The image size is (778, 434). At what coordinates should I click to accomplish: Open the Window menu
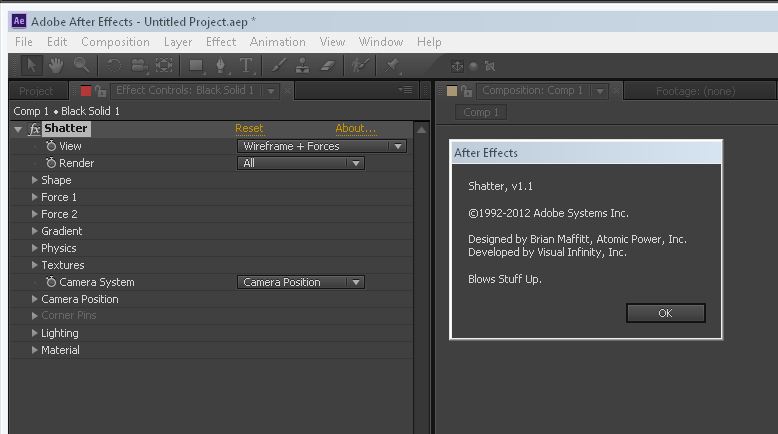click(x=381, y=42)
